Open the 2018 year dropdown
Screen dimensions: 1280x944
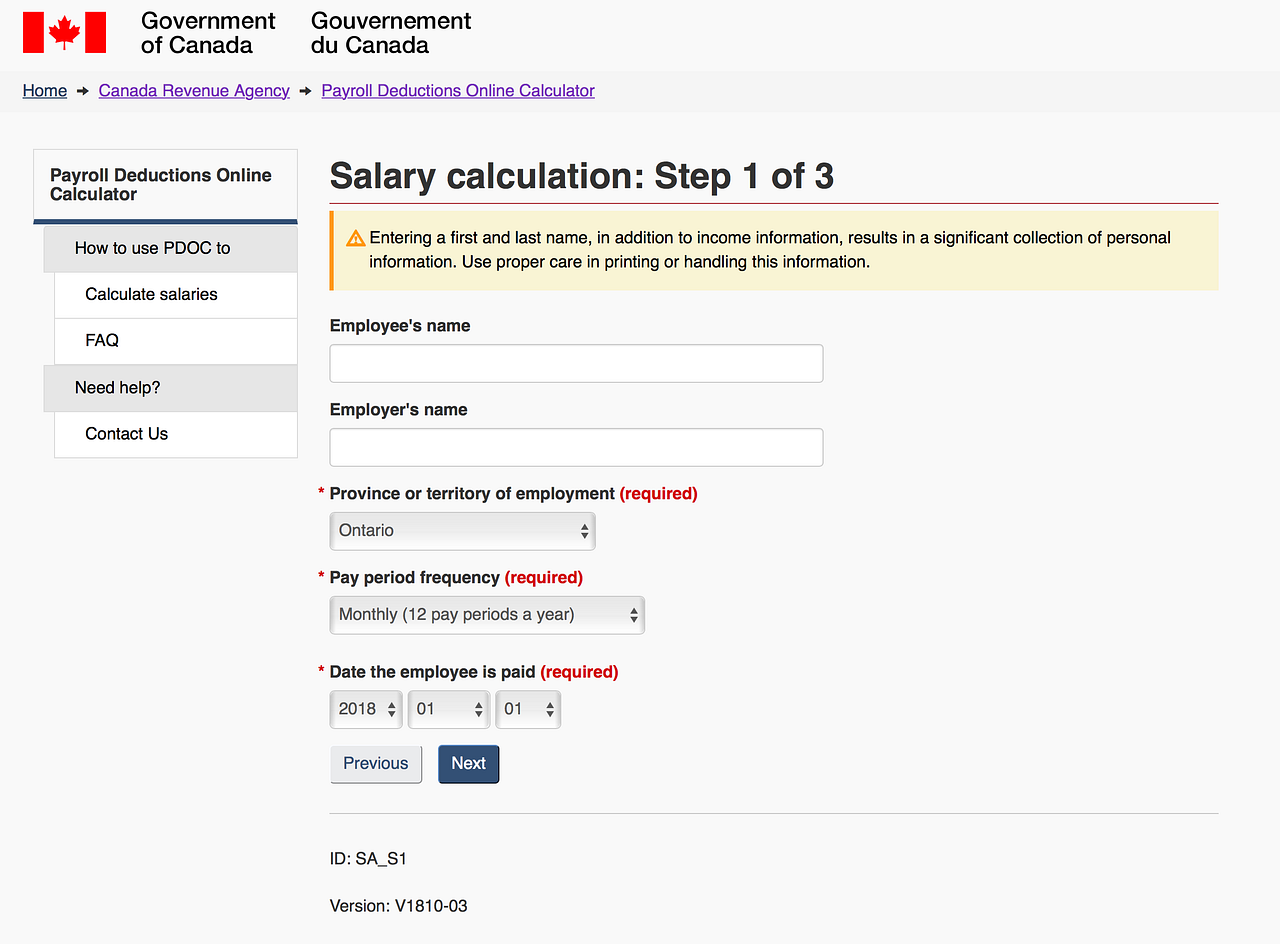point(365,709)
